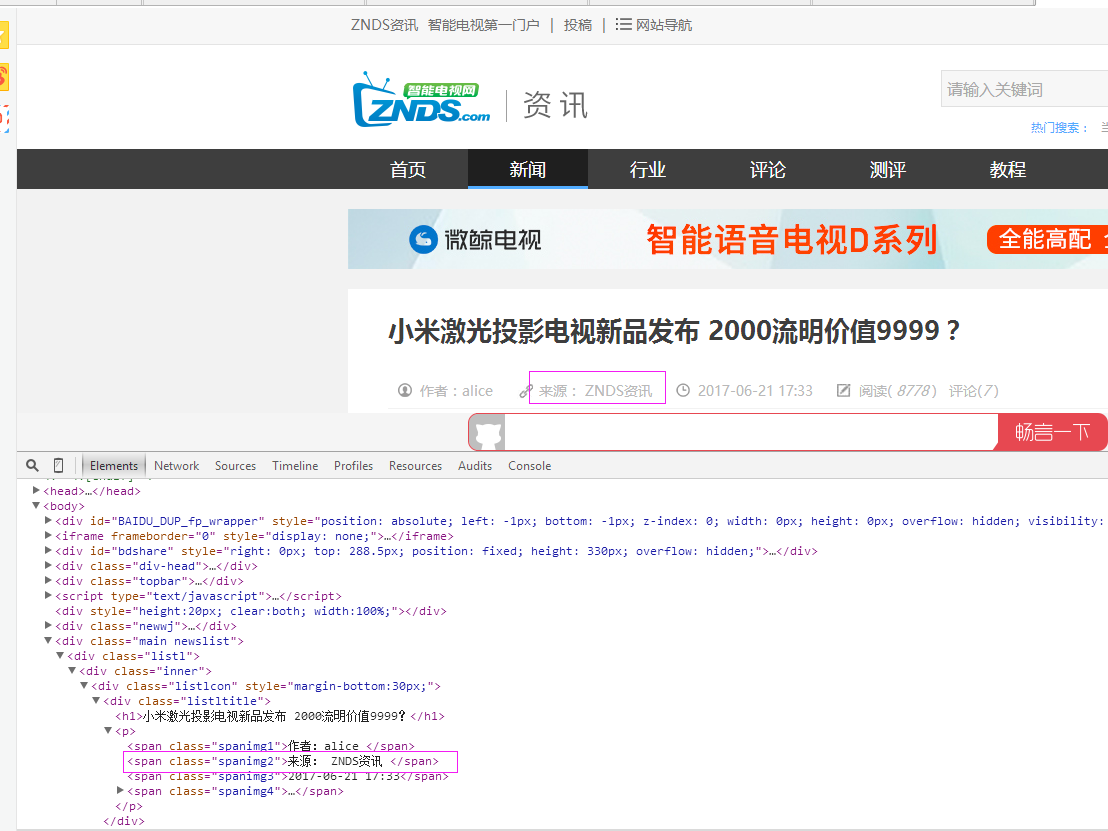Click the 评论(7) link
The image size is (1108, 831).
click(974, 391)
